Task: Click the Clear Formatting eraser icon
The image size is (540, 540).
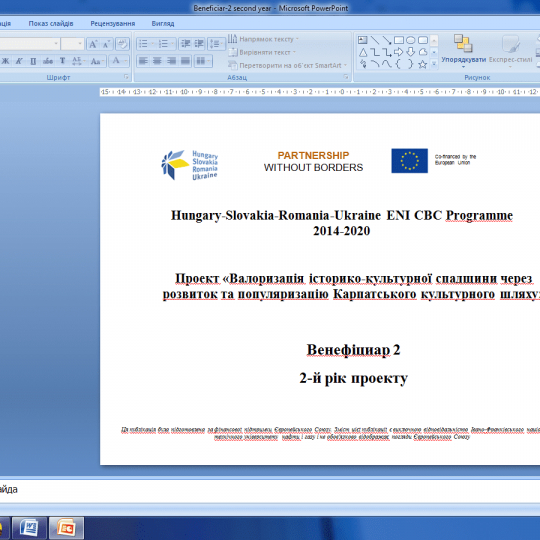Action: click(x=122, y=44)
